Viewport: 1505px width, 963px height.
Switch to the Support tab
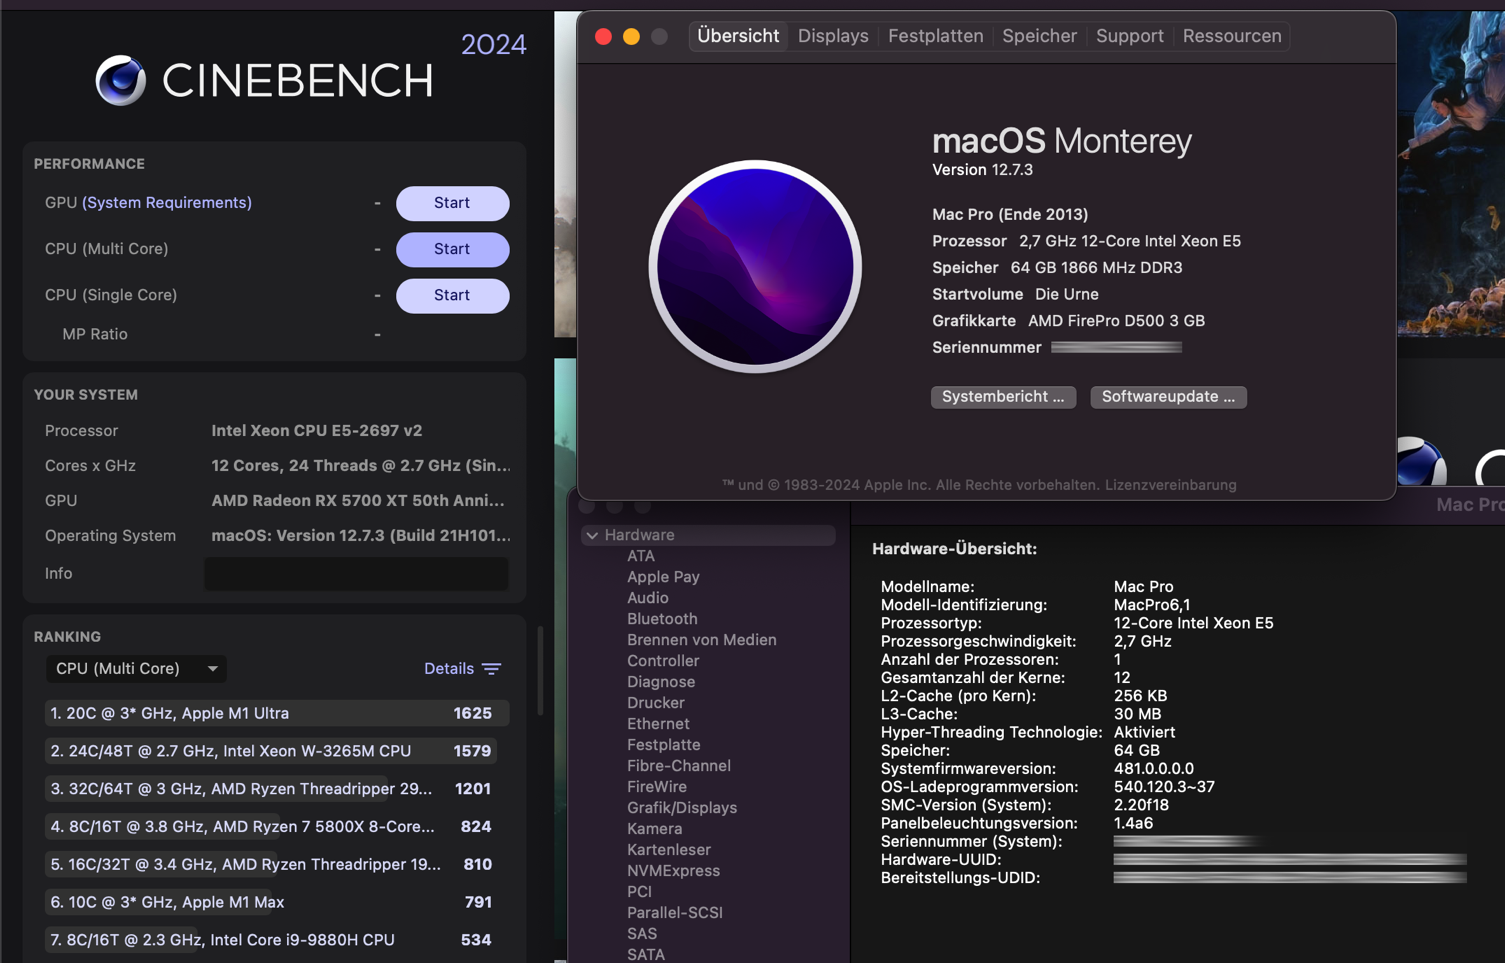click(1129, 36)
